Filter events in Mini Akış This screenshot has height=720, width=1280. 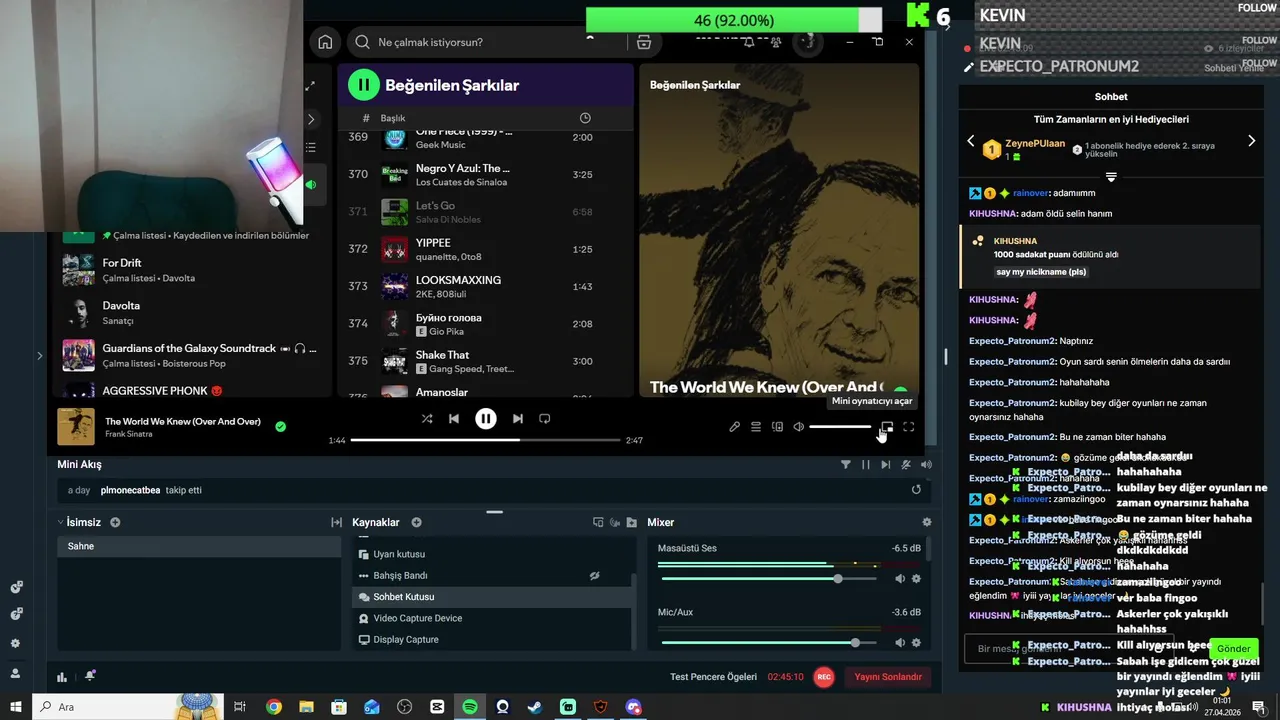coord(846,464)
